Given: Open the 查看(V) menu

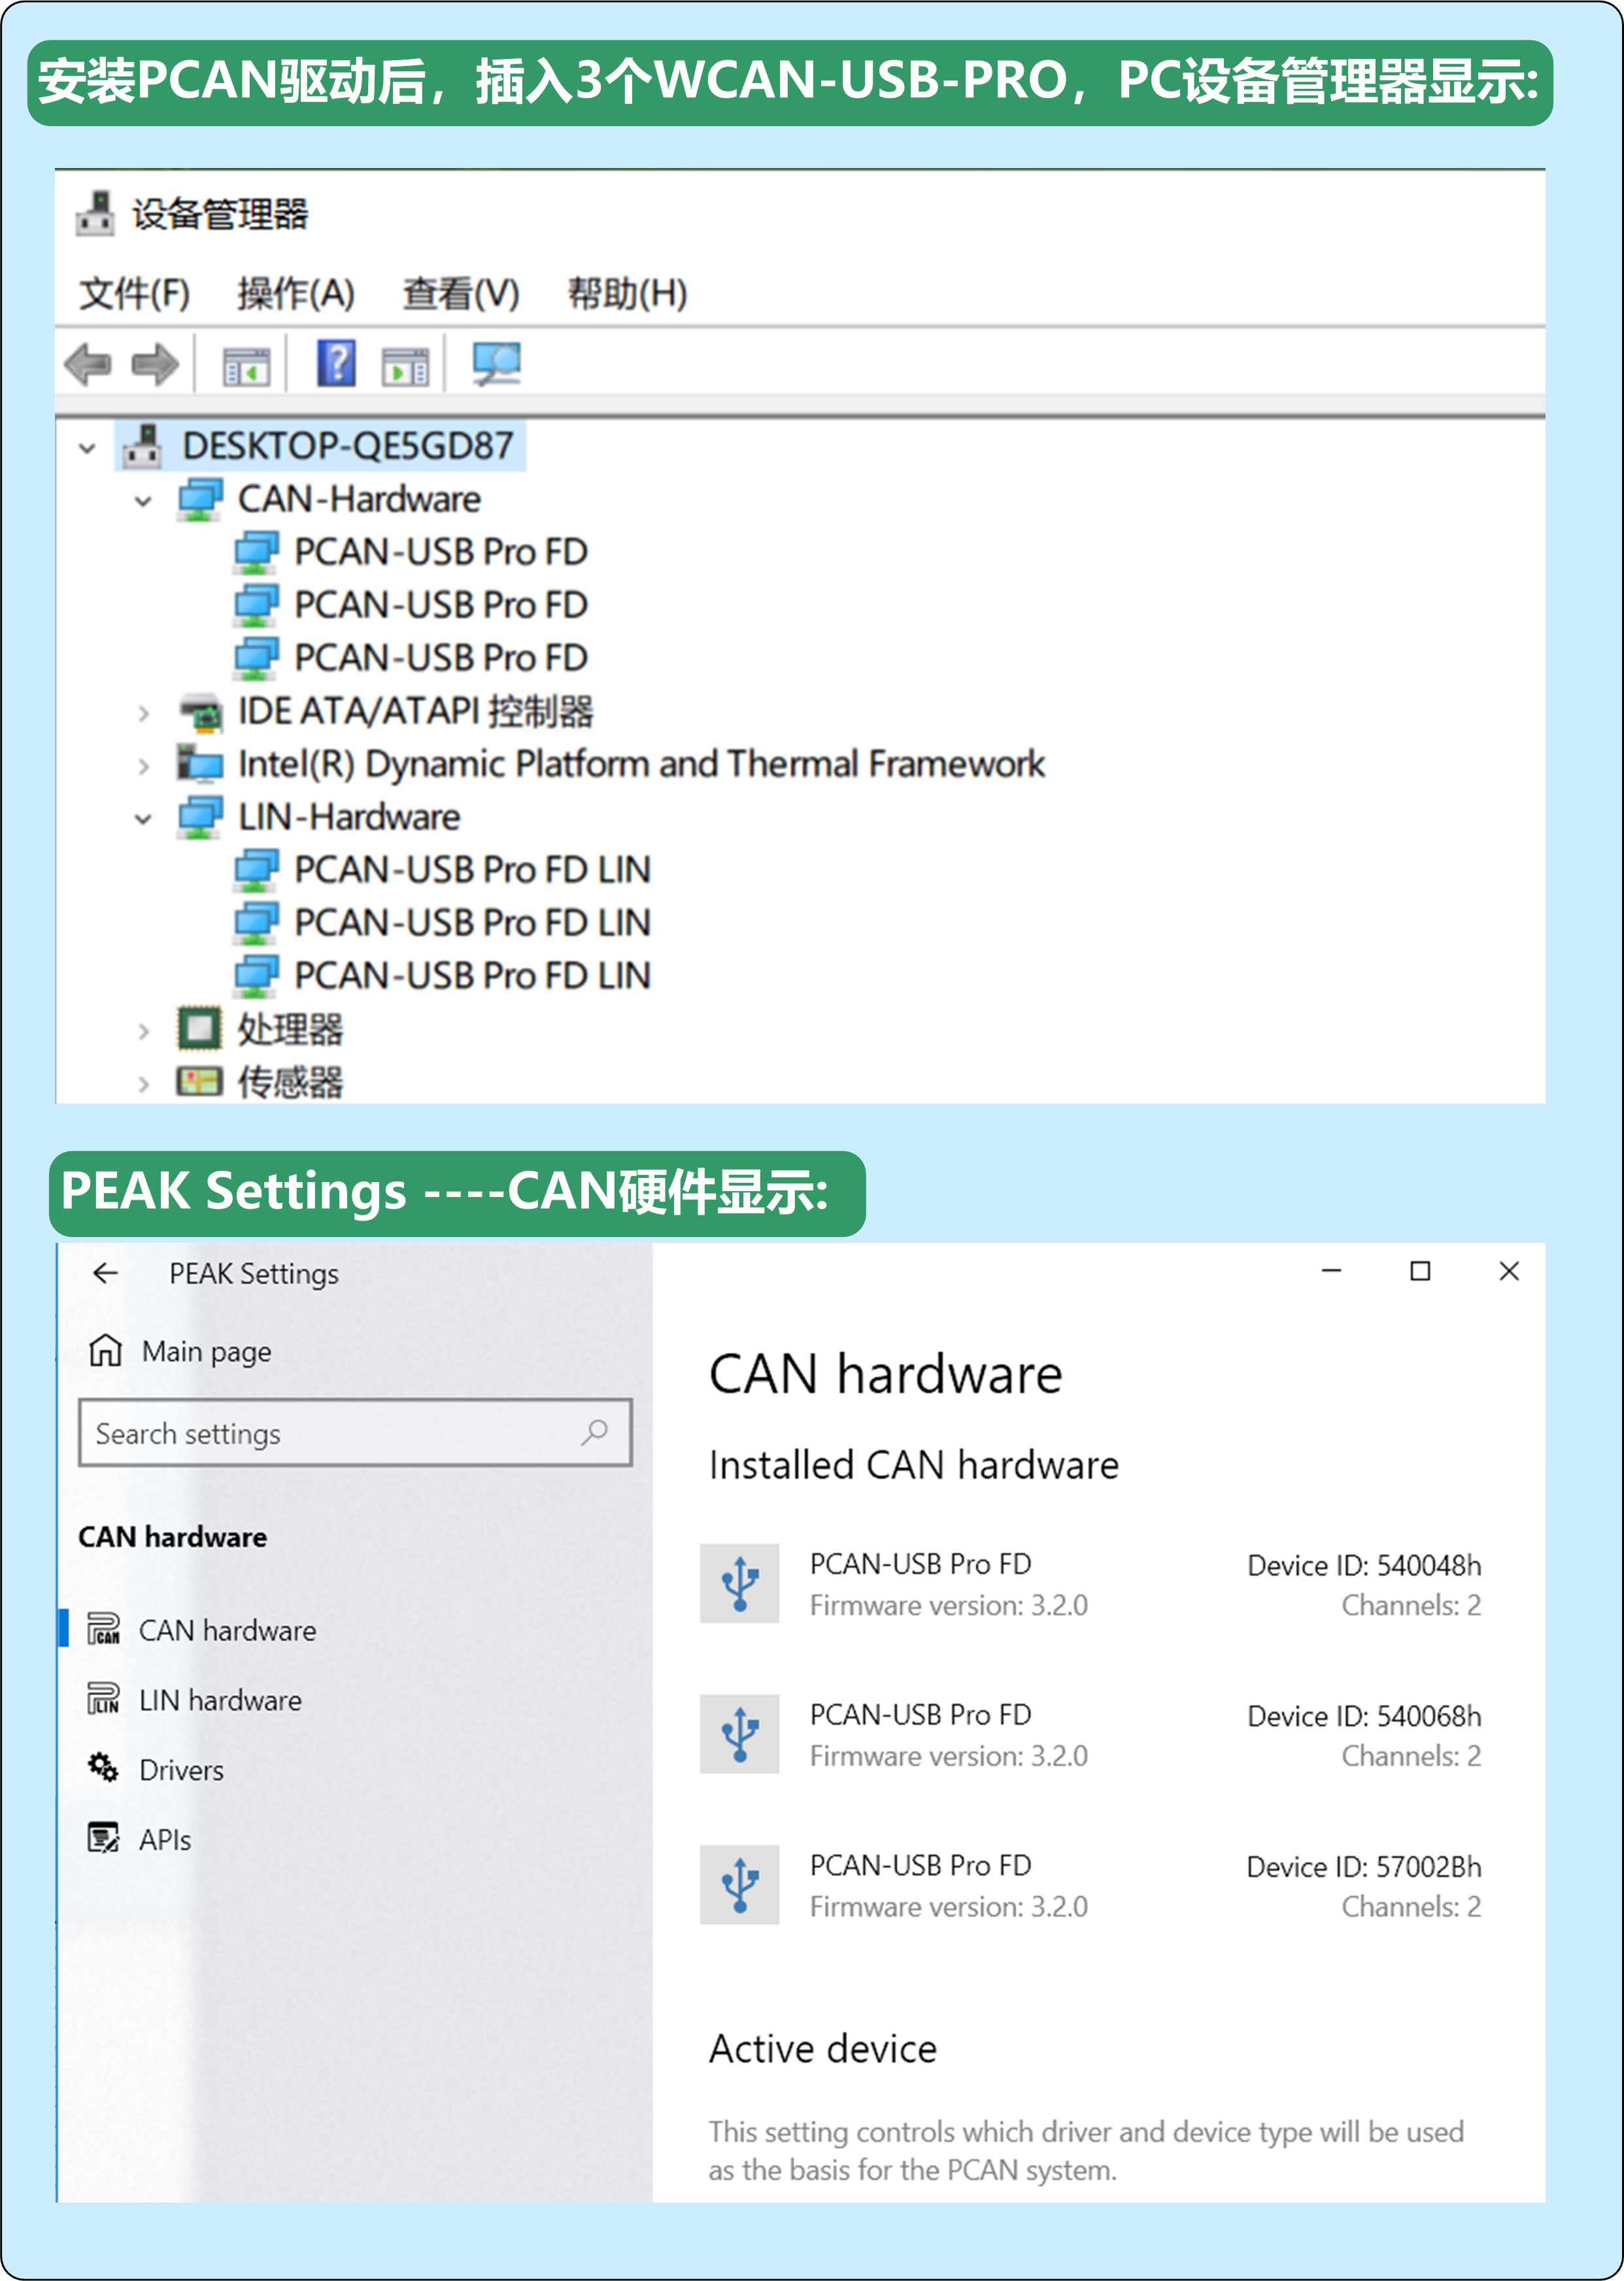Looking at the screenshot, I should [x=461, y=294].
